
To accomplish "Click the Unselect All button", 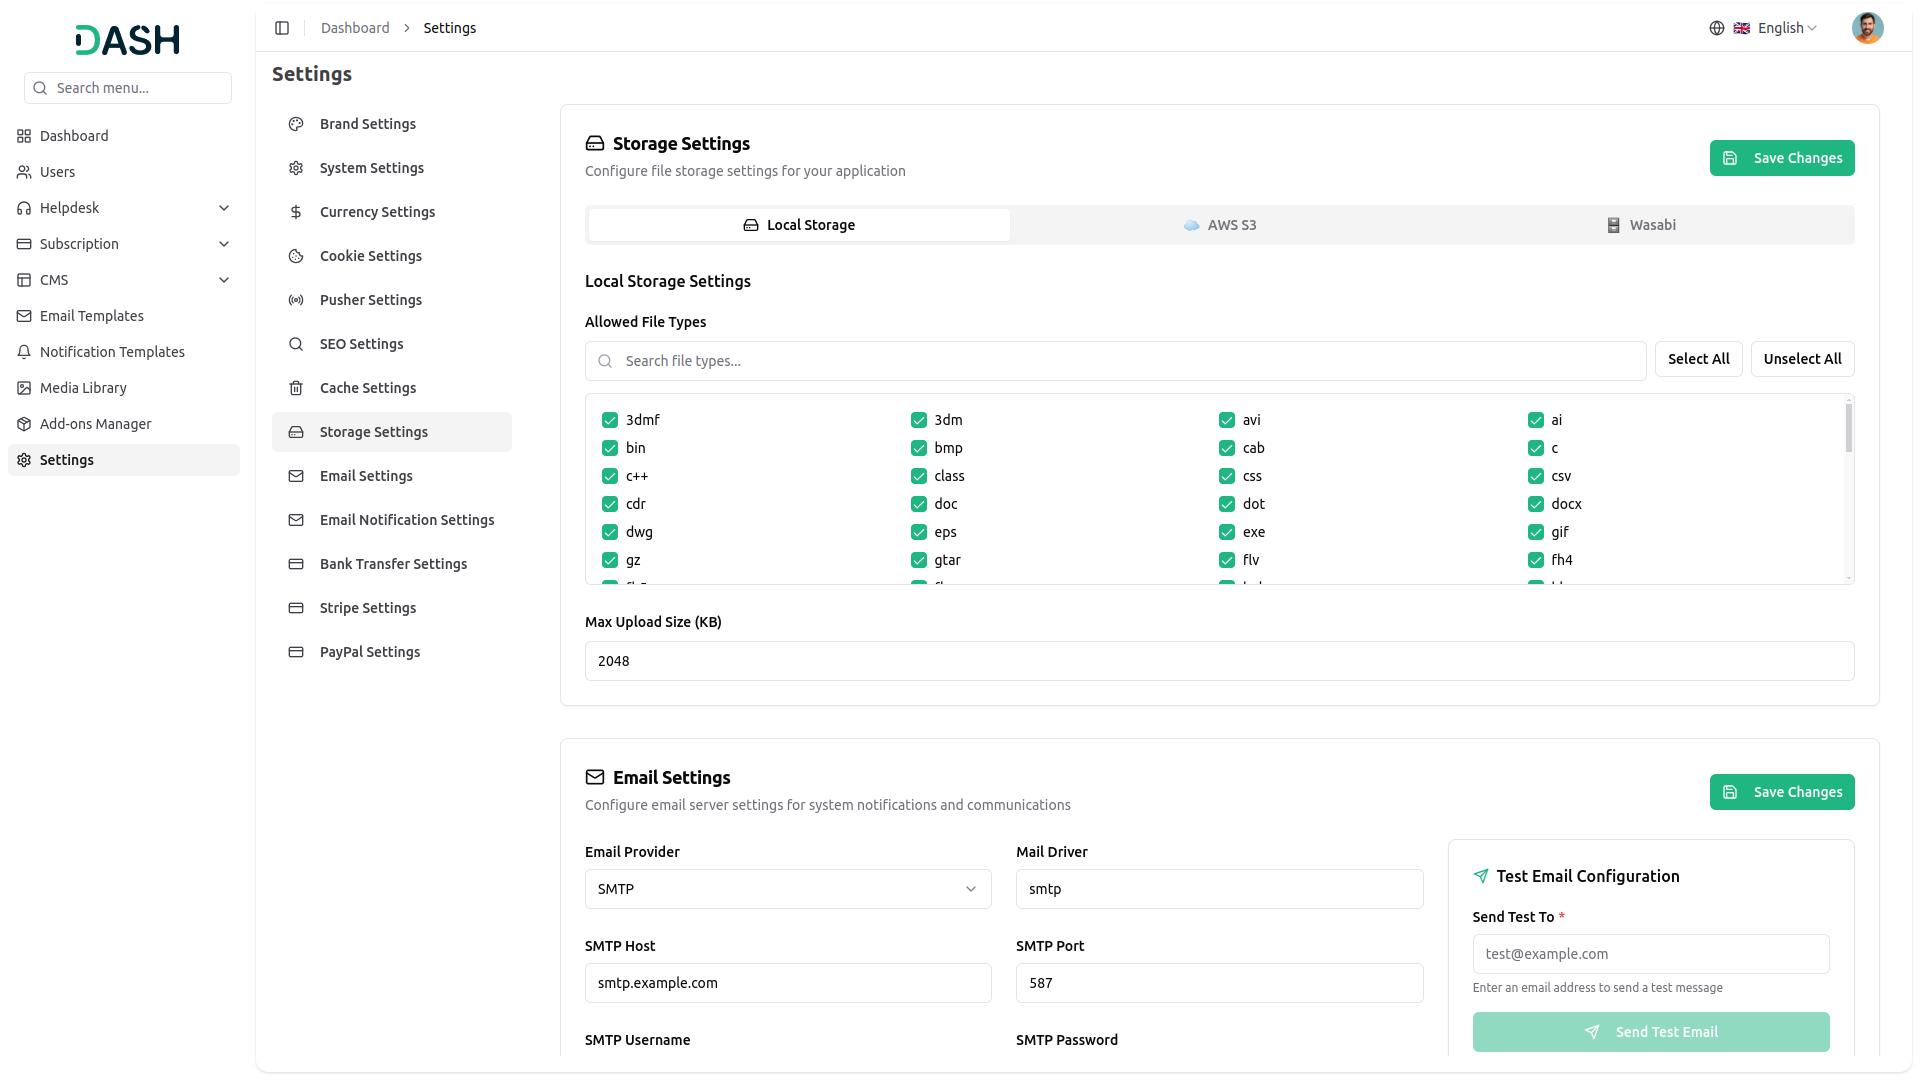I will click(1802, 359).
